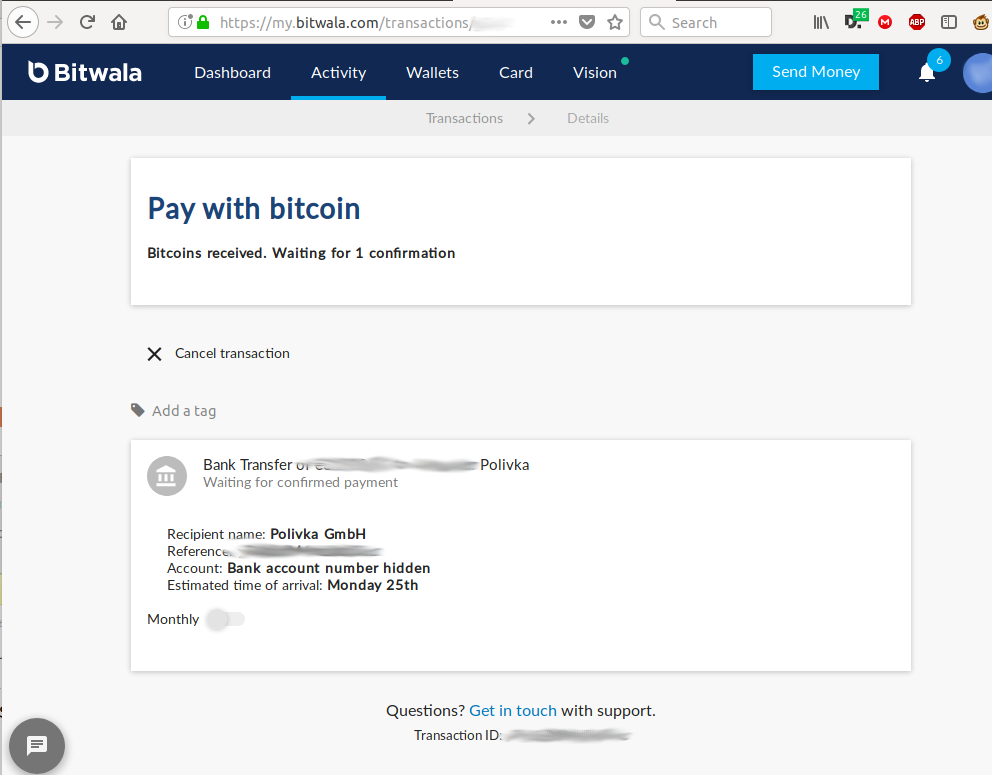
Task: Open the extension with the 26 badge
Action: 855,20
